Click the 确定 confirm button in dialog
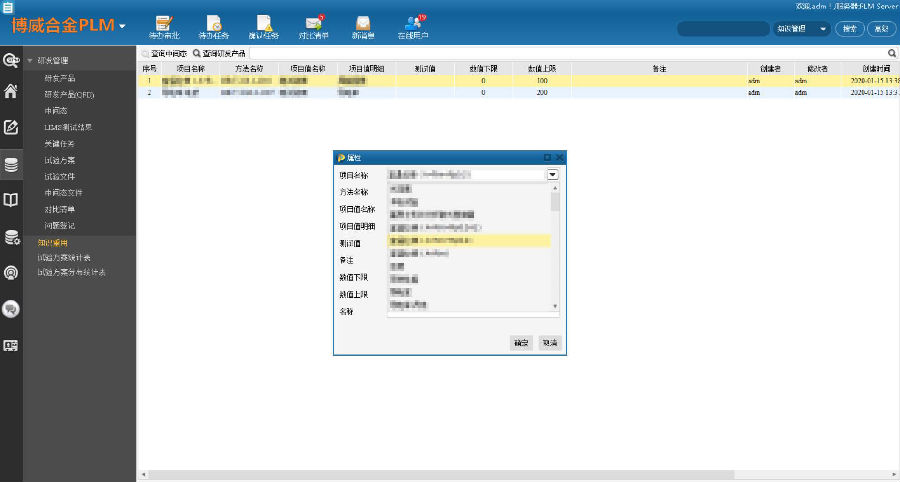The width and height of the screenshot is (900, 482). pos(521,342)
